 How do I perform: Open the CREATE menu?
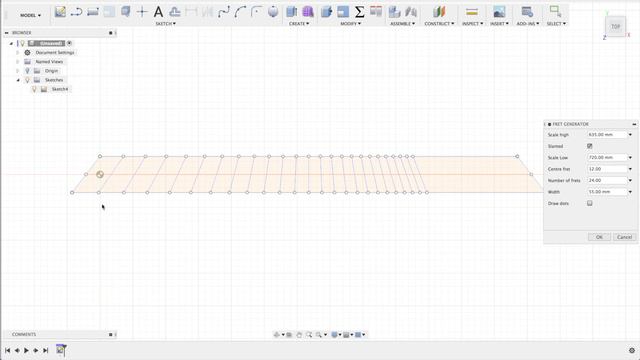point(299,24)
